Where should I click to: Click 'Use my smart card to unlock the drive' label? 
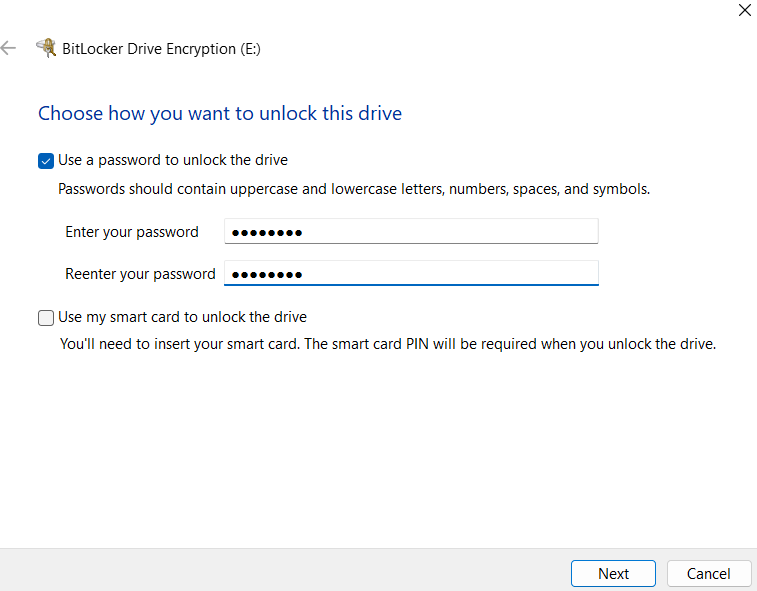182,317
